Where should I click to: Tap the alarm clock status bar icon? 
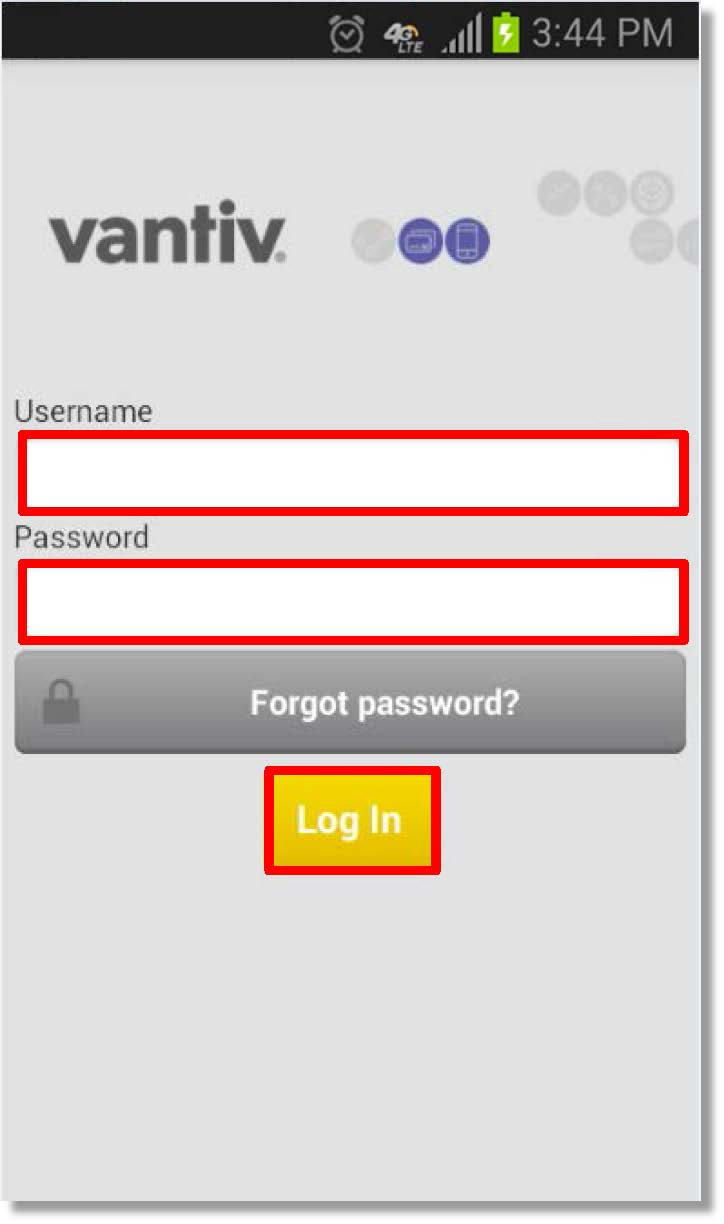[x=347, y=35]
